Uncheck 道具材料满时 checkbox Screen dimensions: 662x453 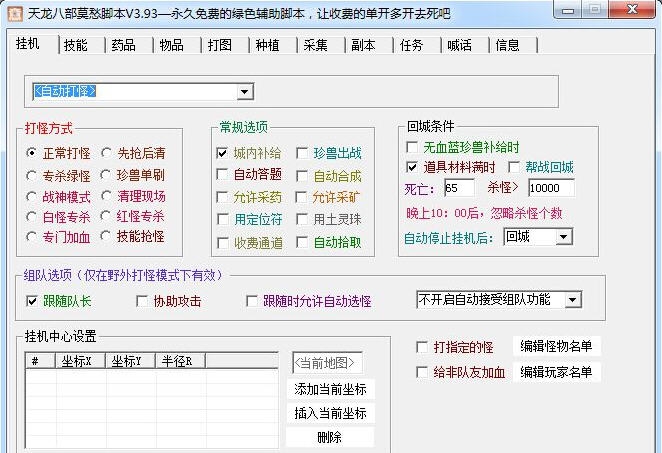[x=412, y=167]
